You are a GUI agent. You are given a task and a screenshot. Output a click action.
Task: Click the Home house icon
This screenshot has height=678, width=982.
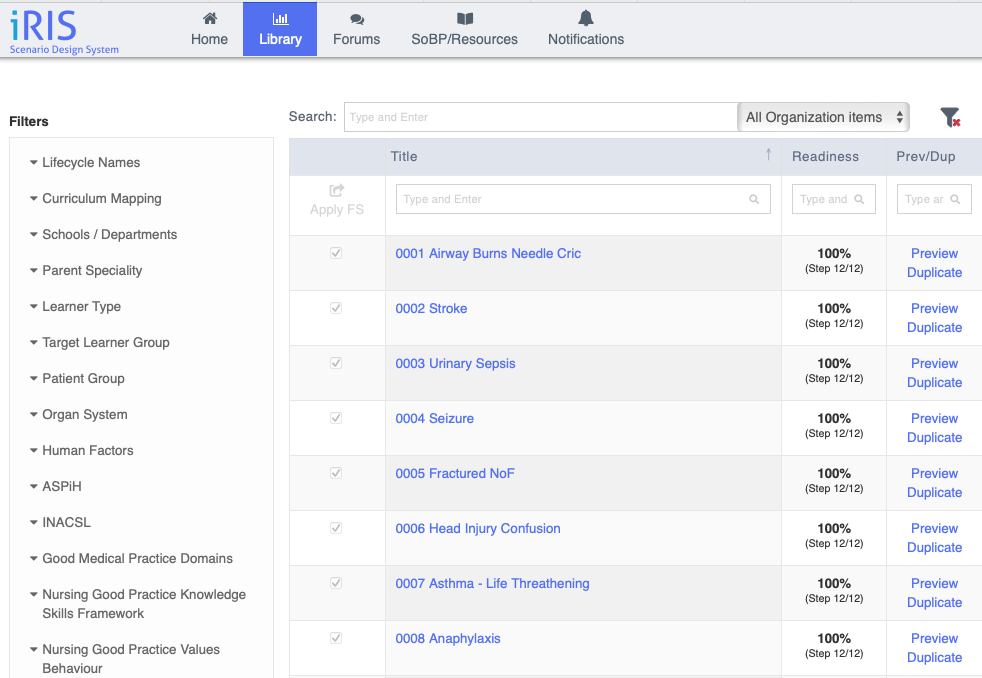click(x=209, y=19)
